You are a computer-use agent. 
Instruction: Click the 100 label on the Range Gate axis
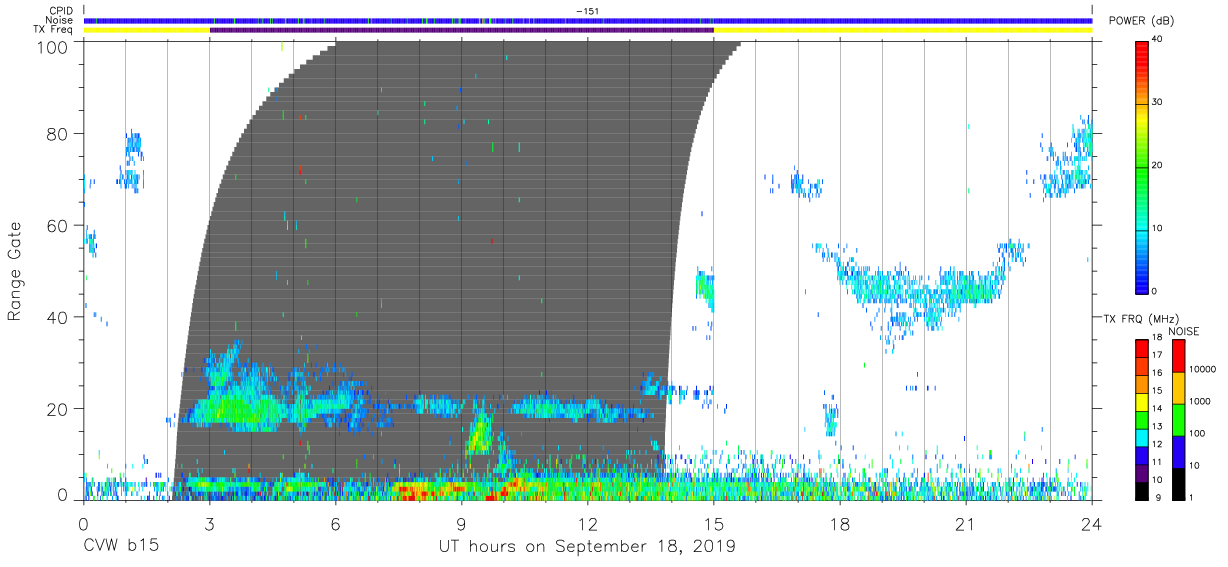pos(53,47)
